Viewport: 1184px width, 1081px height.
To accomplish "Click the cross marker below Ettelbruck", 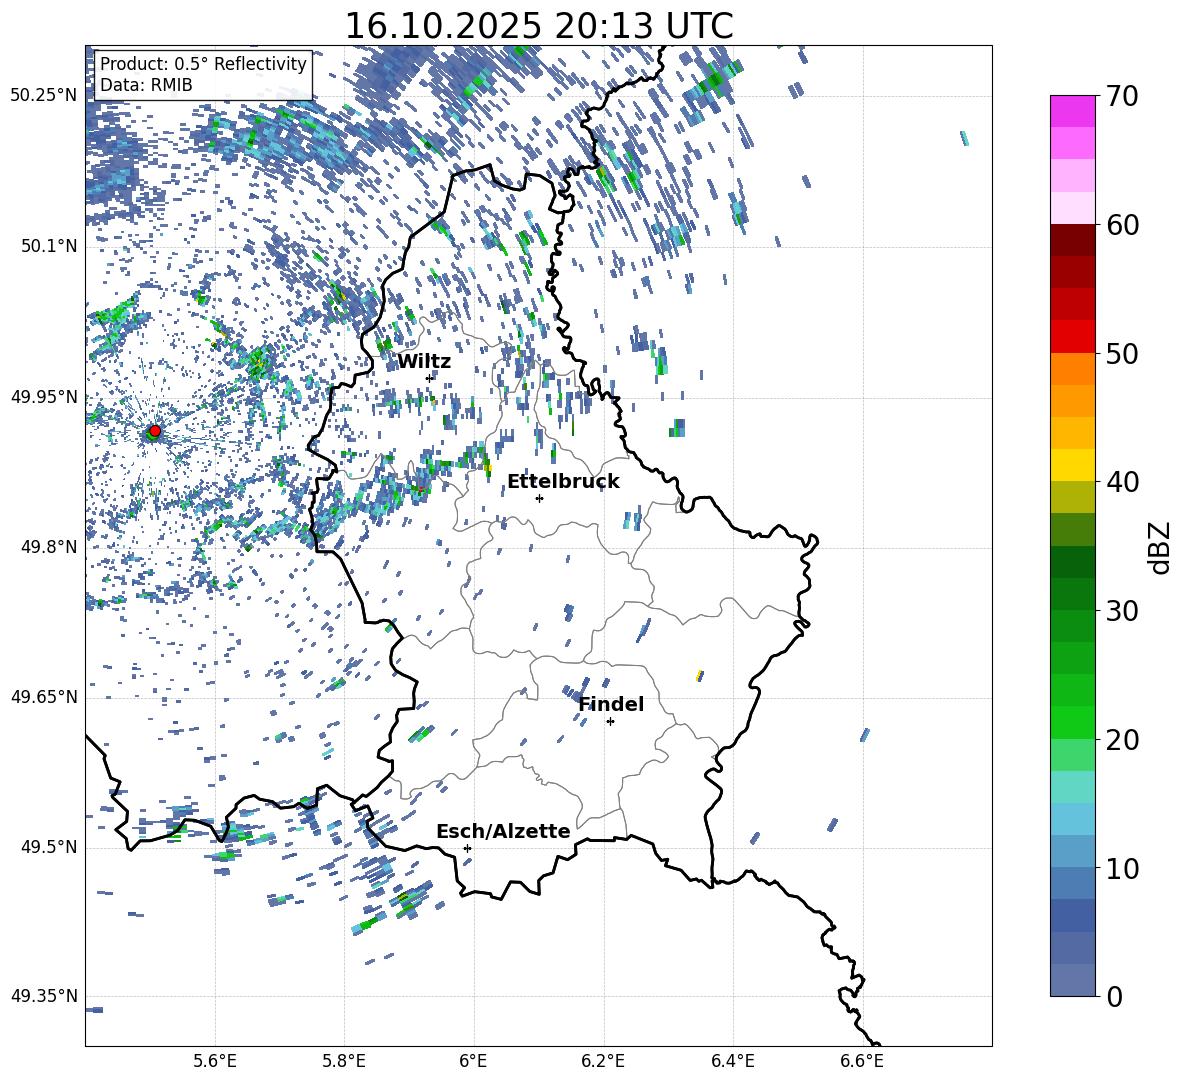I will [x=539, y=498].
